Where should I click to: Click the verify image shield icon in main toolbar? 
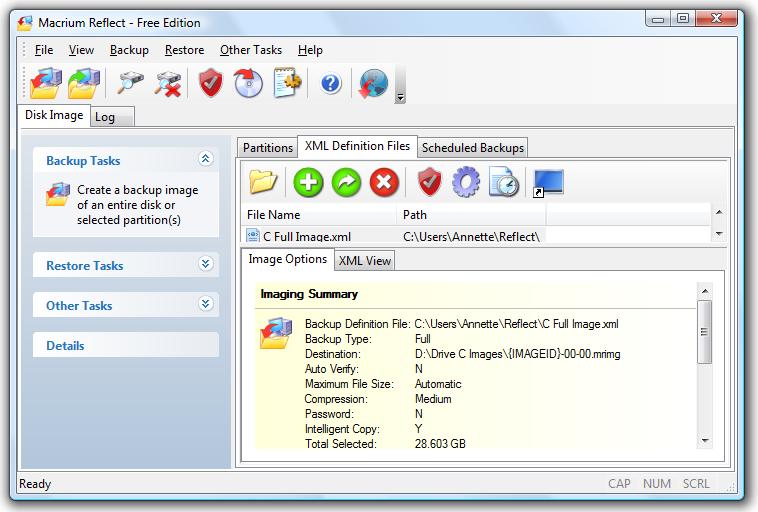pos(211,83)
